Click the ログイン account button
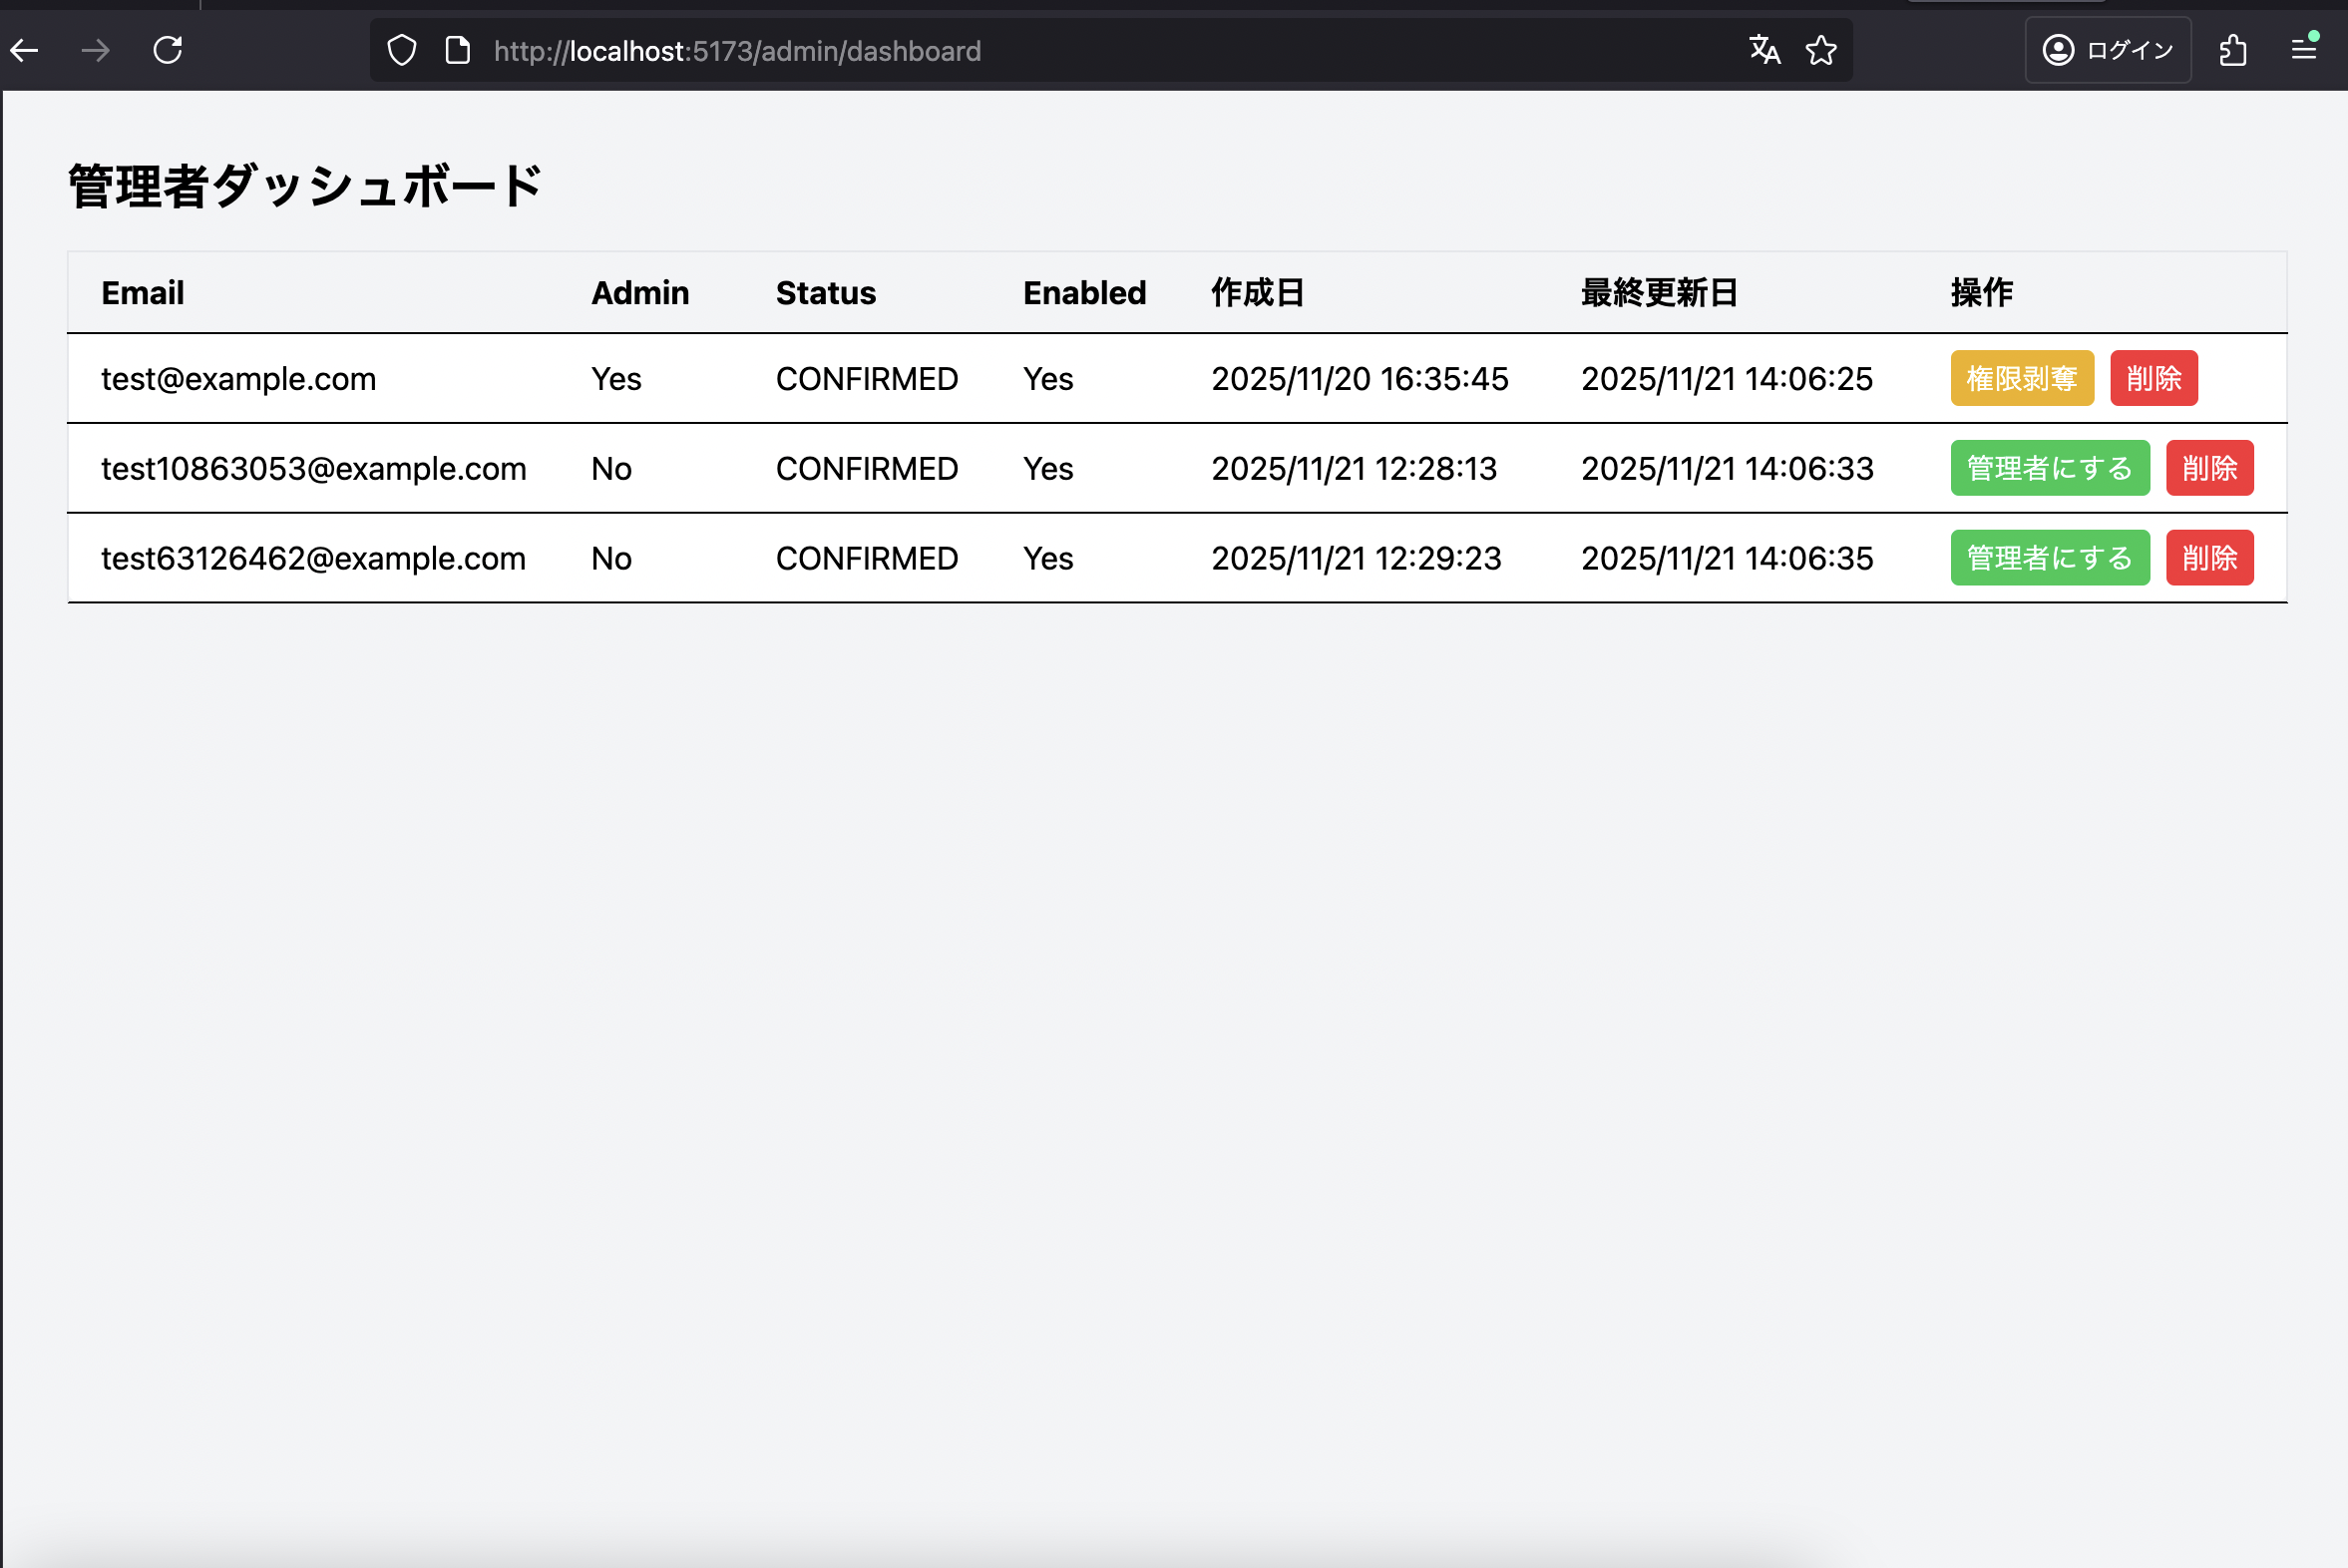 2108,50
